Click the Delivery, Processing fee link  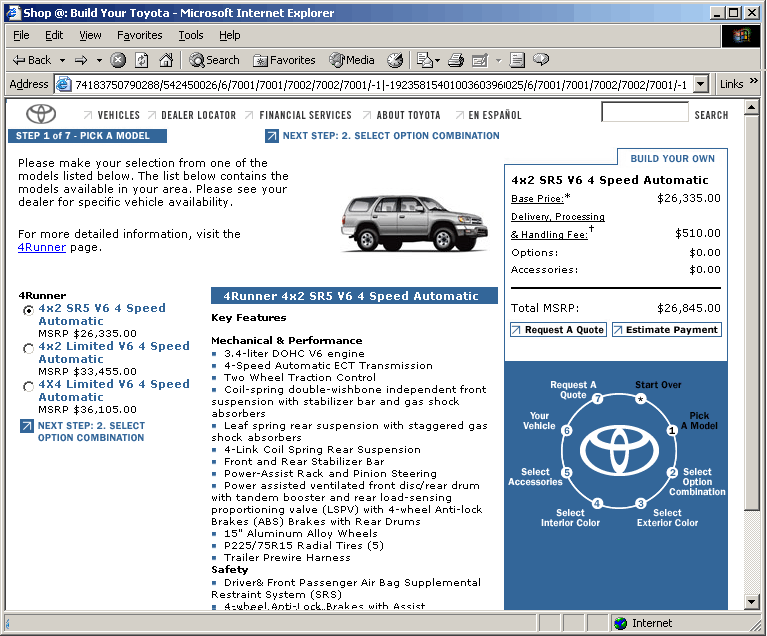(558, 226)
